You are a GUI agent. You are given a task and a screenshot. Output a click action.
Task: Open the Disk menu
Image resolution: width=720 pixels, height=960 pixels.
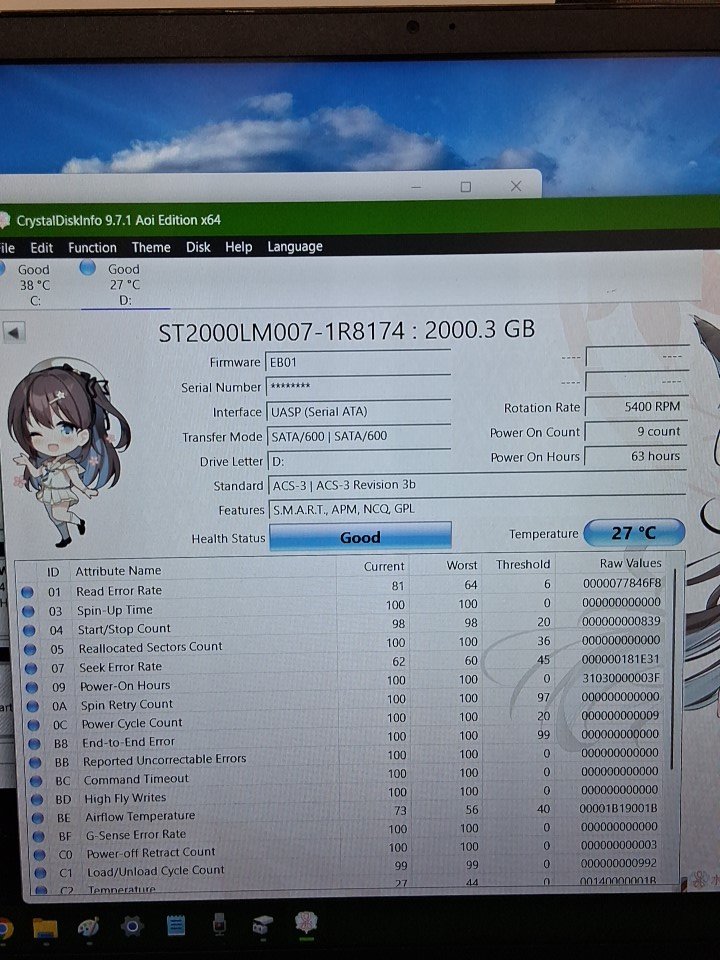(x=198, y=247)
